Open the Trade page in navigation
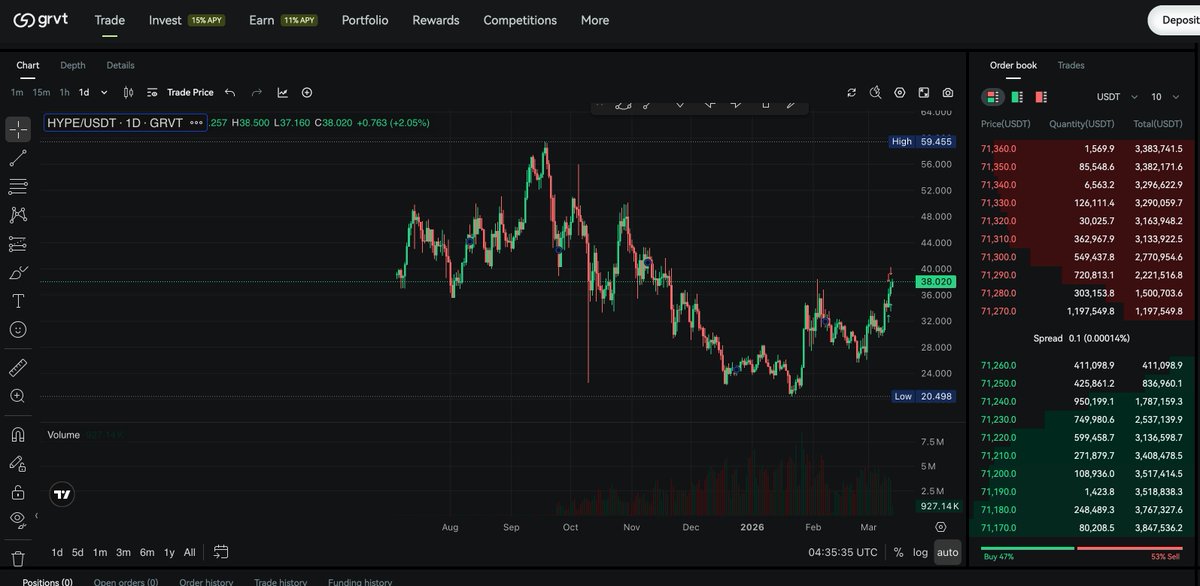Viewport: 1200px width, 586px height. click(109, 20)
